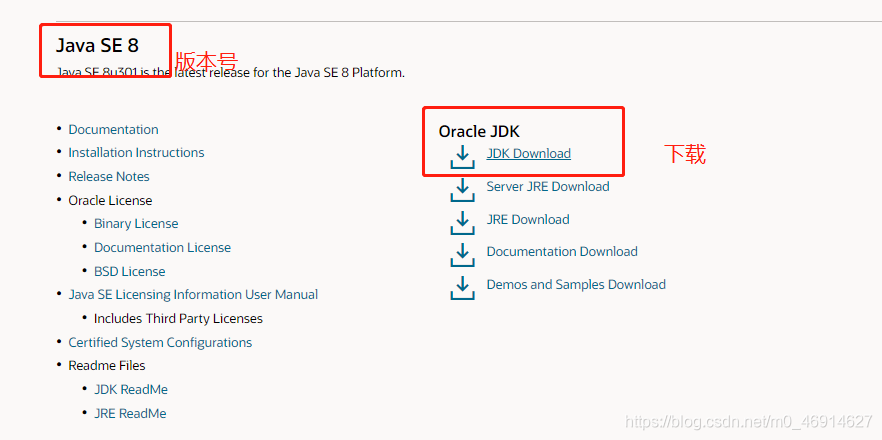This screenshot has height=440, width=882.
Task: Open the Server JRE Download link
Action: (548, 186)
